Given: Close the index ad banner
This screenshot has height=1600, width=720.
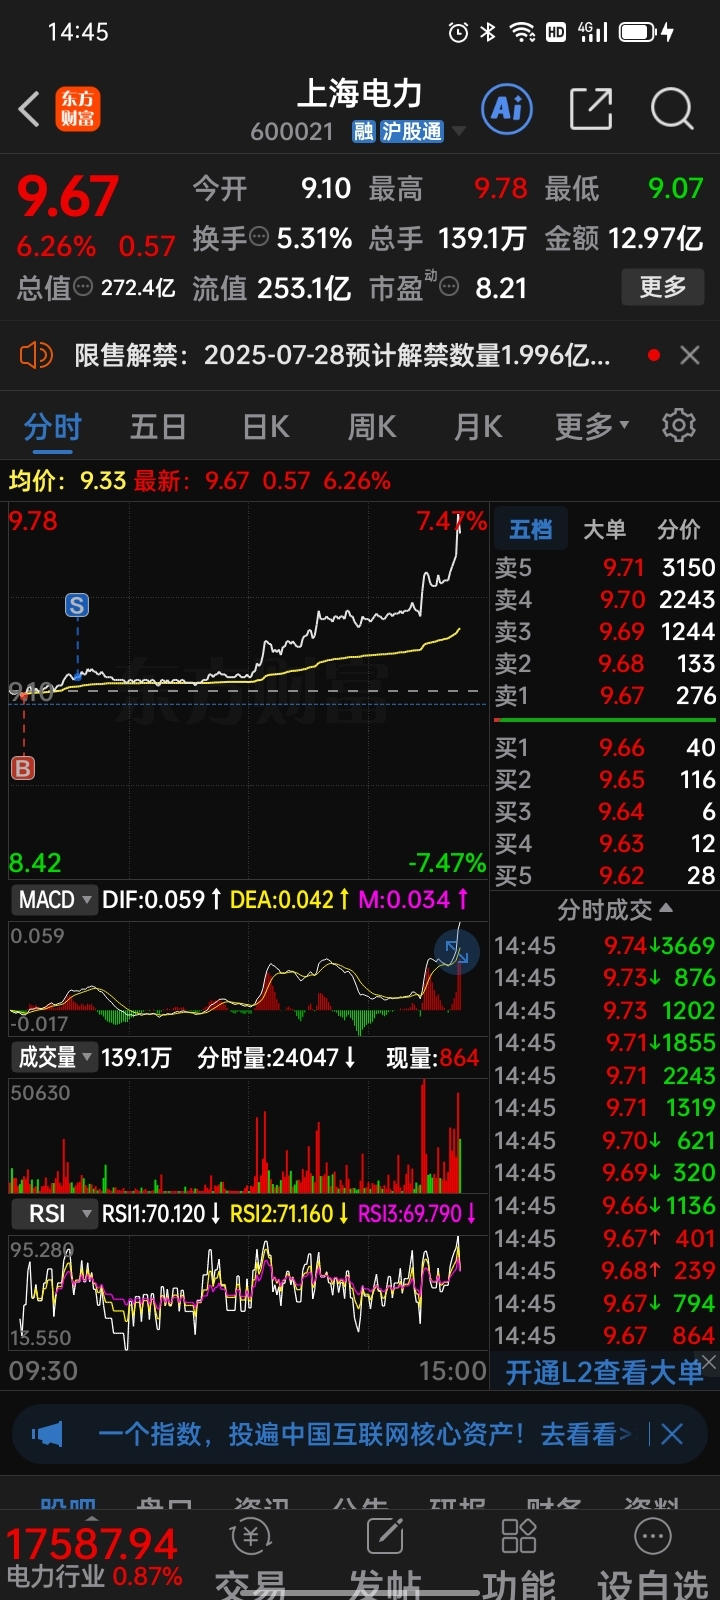Looking at the screenshot, I should [x=672, y=1435].
